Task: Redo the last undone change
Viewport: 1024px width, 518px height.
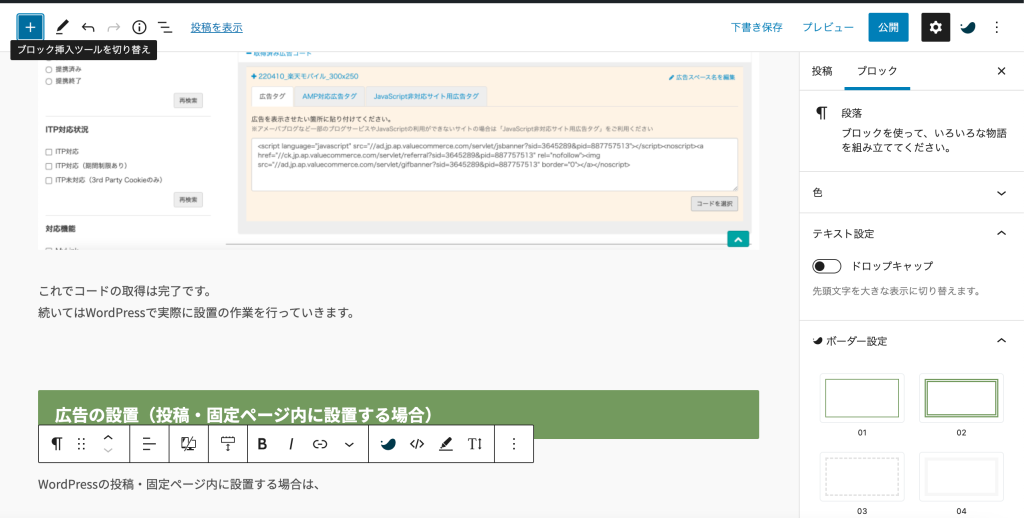Action: click(x=114, y=27)
